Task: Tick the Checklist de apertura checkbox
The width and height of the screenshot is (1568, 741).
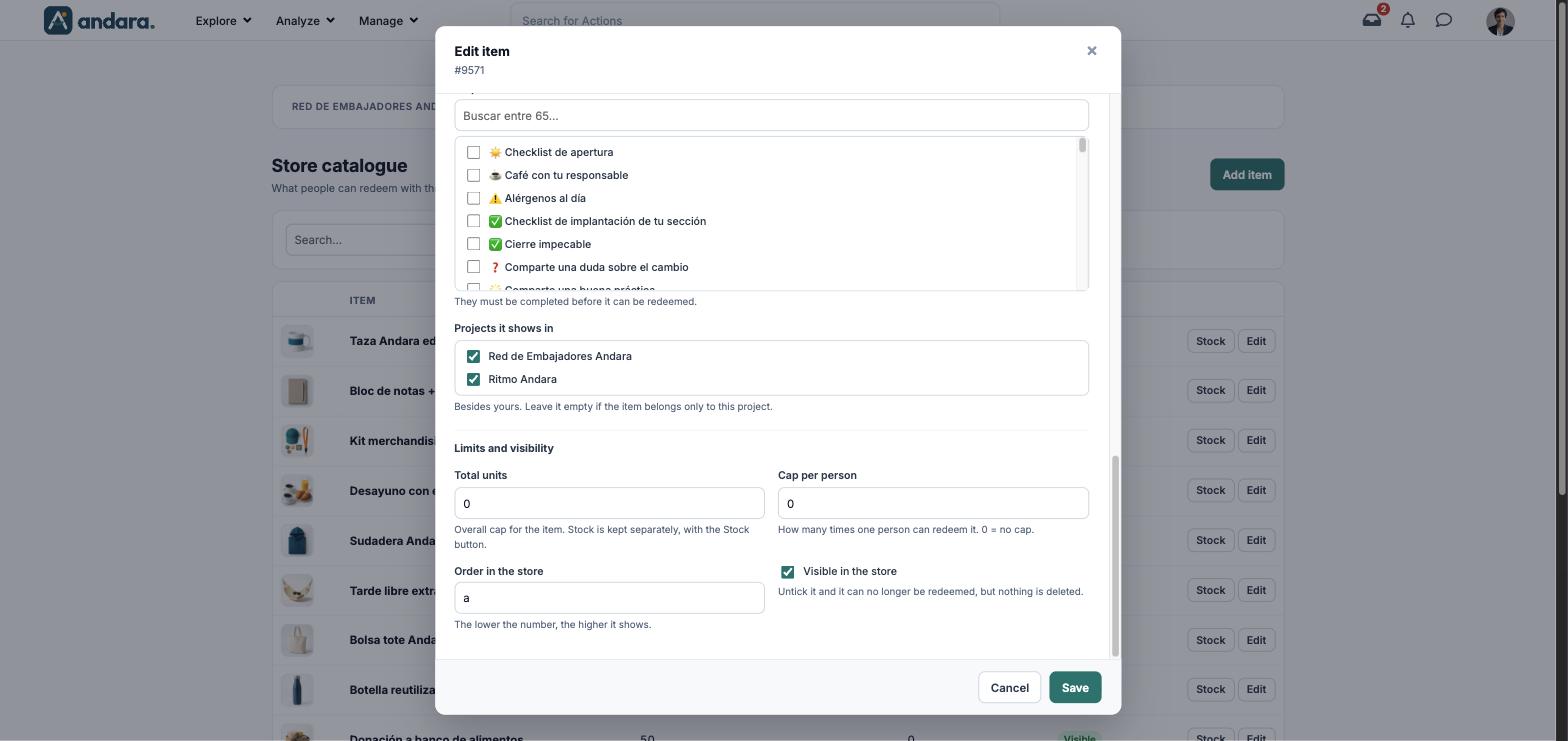Action: pos(473,152)
